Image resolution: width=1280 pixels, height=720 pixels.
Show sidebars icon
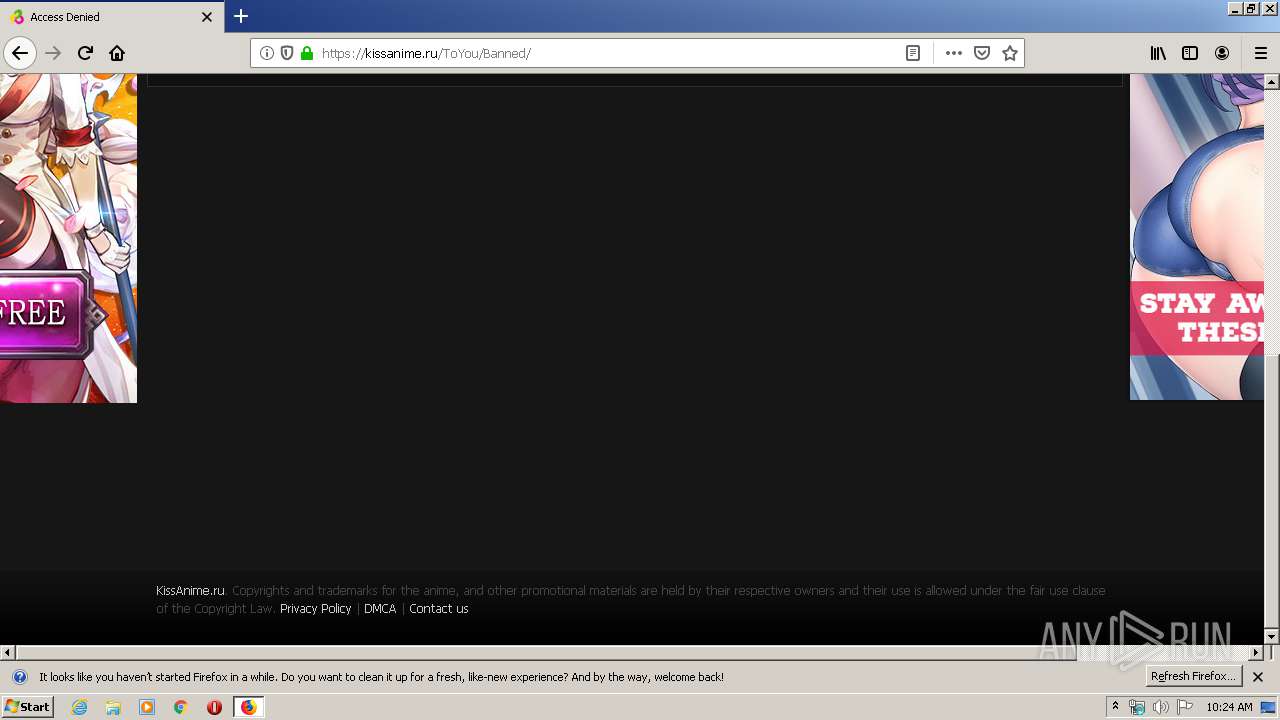click(x=1190, y=53)
